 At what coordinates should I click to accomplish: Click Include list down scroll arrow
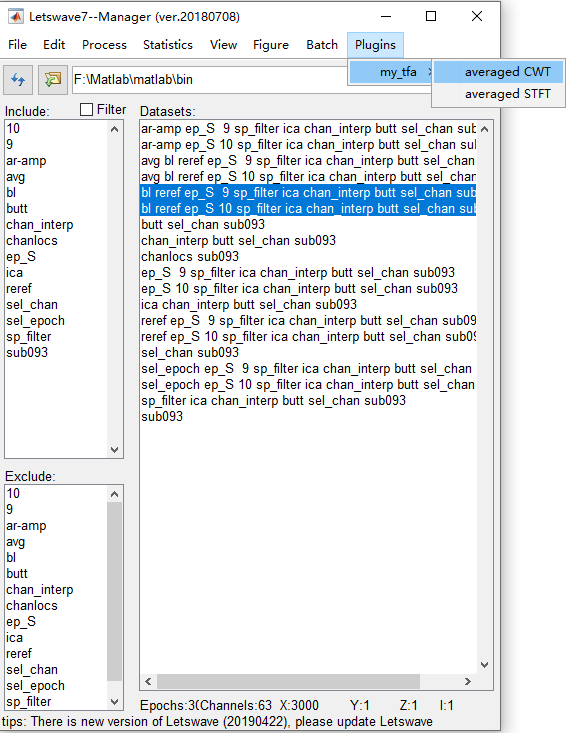(115, 450)
